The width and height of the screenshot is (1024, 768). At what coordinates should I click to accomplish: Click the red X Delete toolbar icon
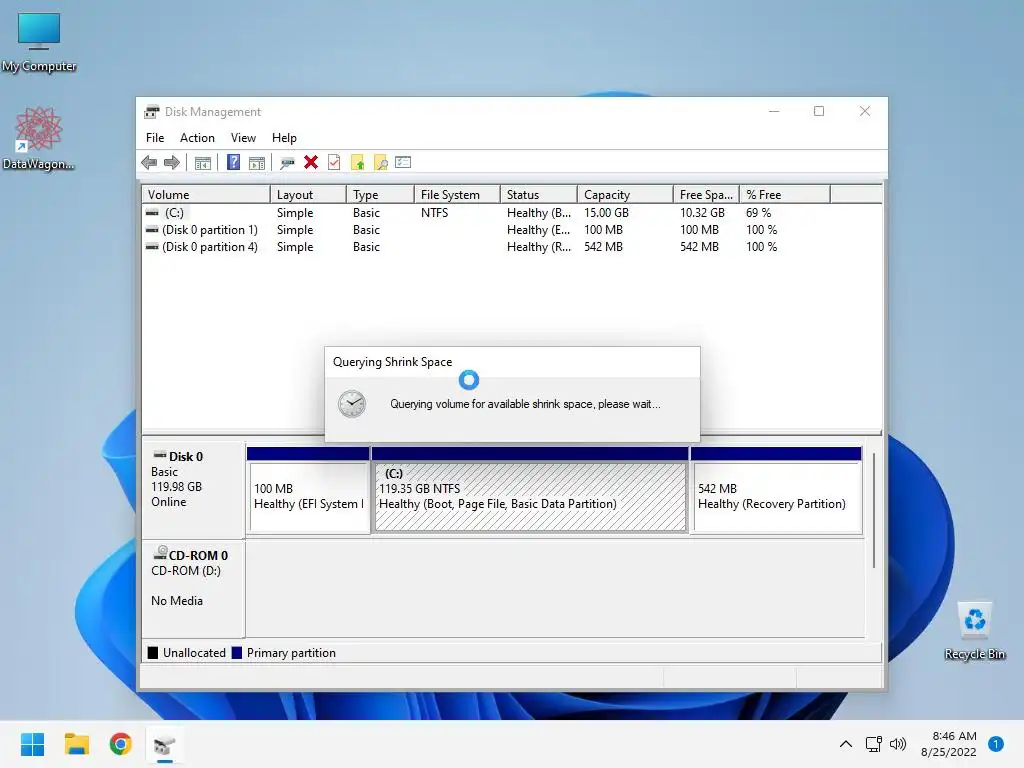pos(311,162)
